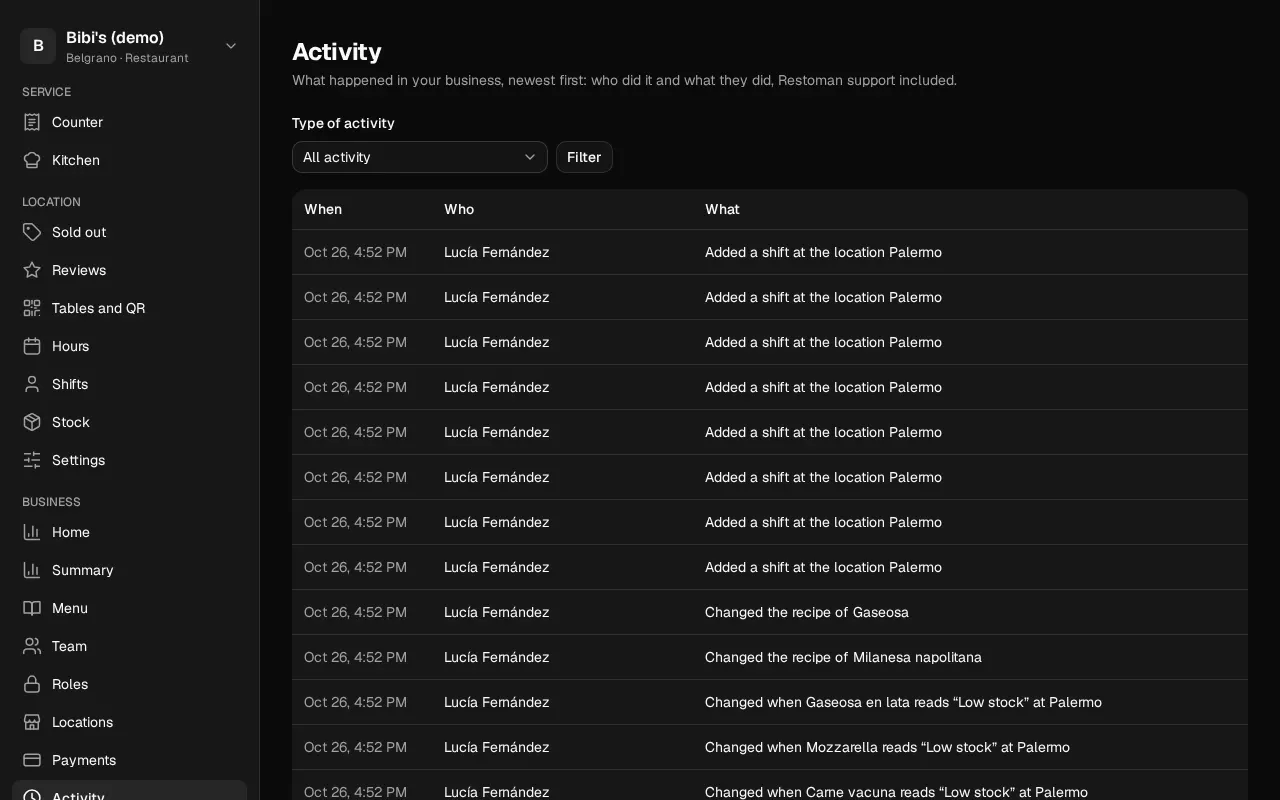Click the When column header
This screenshot has width=1280, height=800.
point(323,209)
